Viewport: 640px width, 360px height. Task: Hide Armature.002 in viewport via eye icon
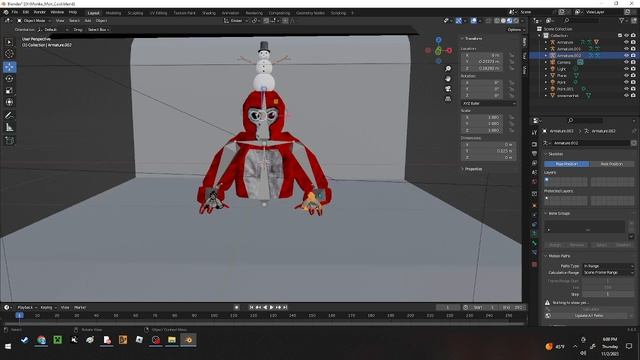(627, 56)
